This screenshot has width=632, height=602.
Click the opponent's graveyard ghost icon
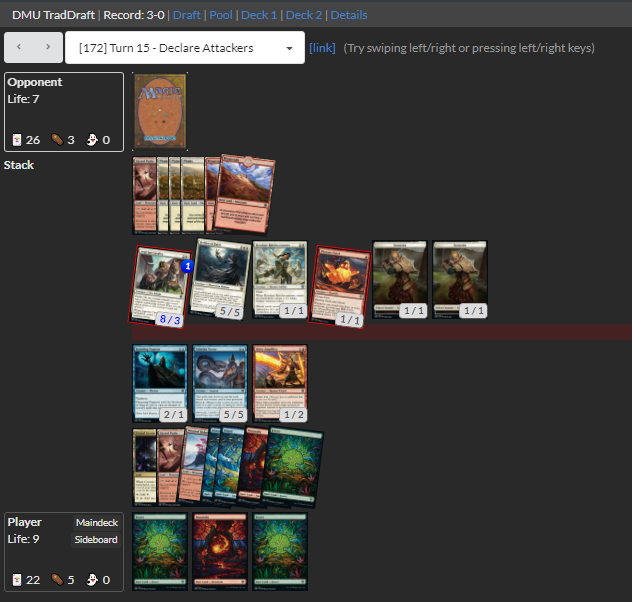pos(92,140)
